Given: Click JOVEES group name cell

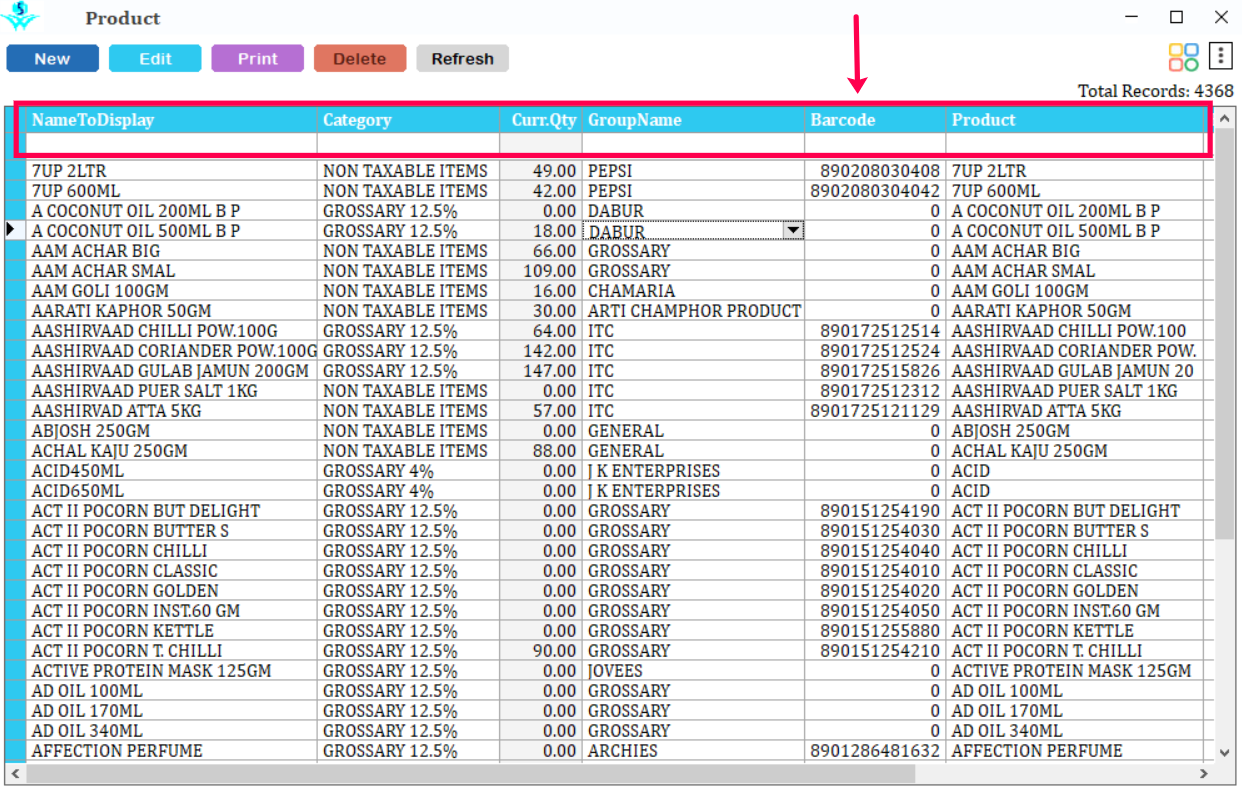Looking at the screenshot, I should [693, 671].
